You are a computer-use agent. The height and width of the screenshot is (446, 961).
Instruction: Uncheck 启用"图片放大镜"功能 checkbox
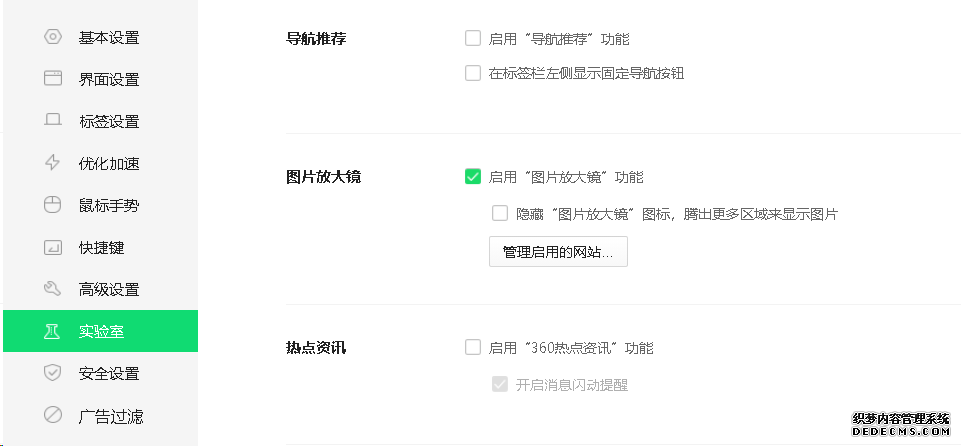(x=473, y=177)
